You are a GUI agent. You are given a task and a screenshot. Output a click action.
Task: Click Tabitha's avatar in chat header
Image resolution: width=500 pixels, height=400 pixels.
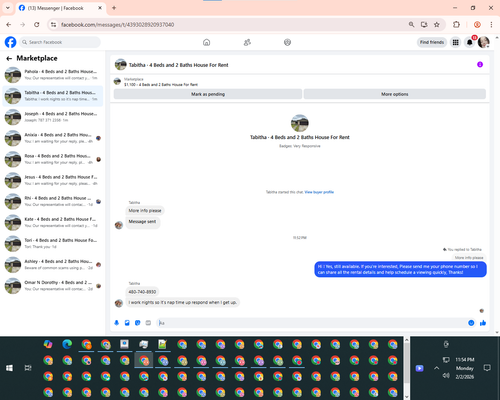coord(120,65)
